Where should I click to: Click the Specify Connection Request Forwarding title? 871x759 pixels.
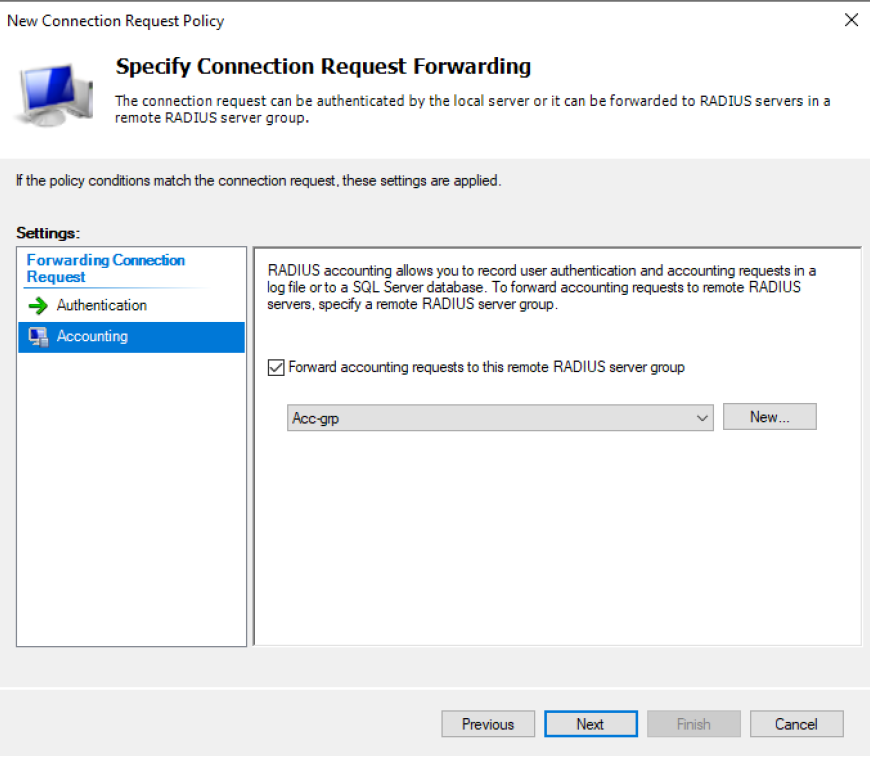(x=323, y=67)
